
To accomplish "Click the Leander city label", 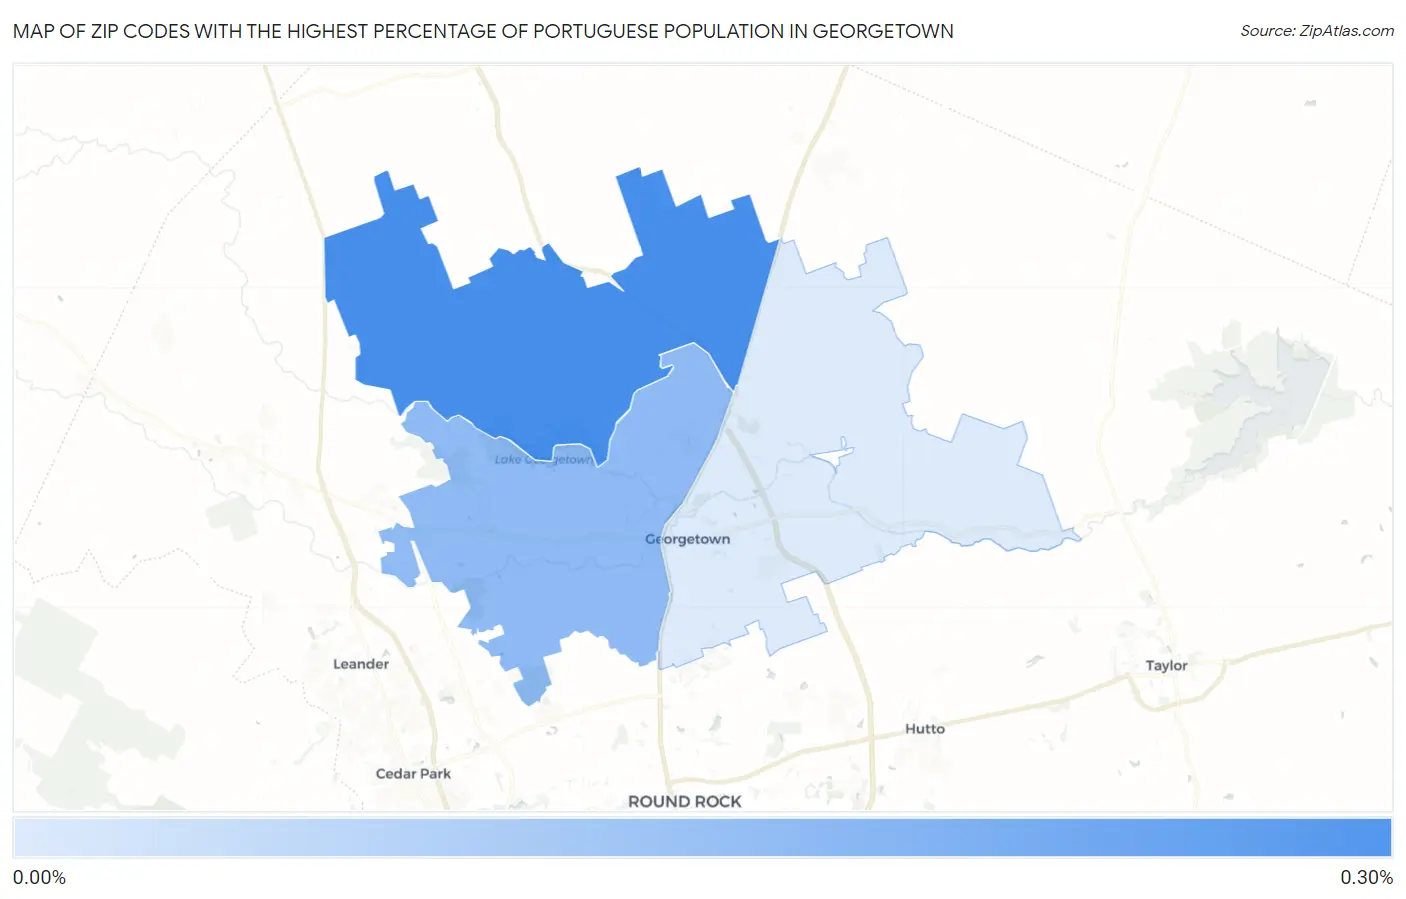I will tap(361, 664).
